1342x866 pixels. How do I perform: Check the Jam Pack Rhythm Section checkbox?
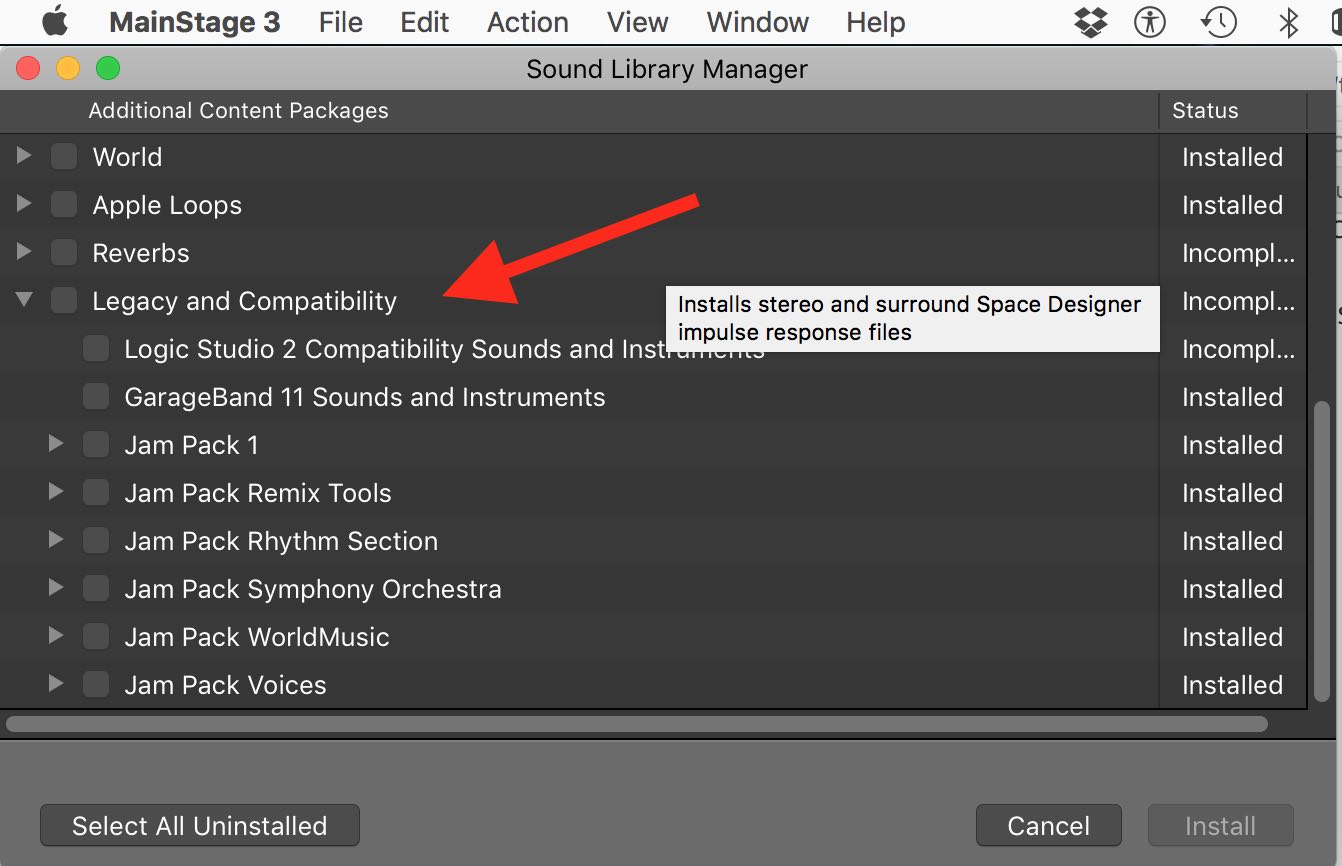tap(96, 541)
